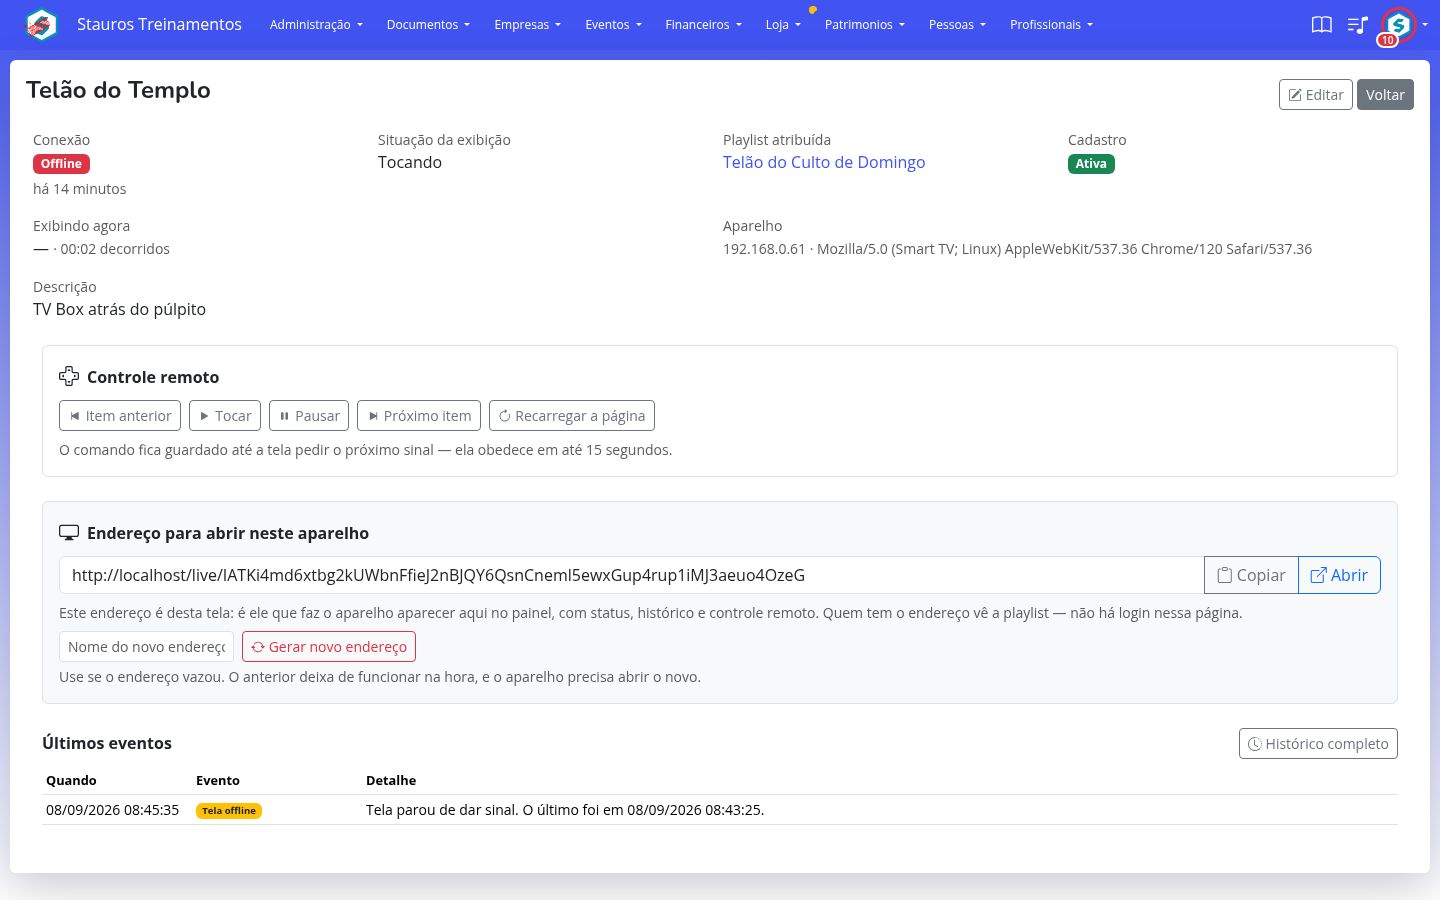Viewport: 1440px width, 900px height.
Task: Click the Editar button
Action: pos(1315,95)
